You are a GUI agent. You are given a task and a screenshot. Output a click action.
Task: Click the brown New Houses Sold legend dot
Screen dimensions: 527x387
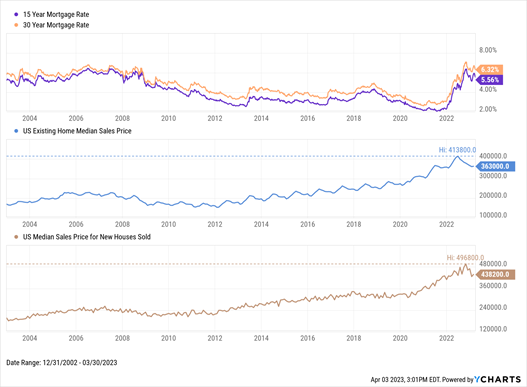16,237
